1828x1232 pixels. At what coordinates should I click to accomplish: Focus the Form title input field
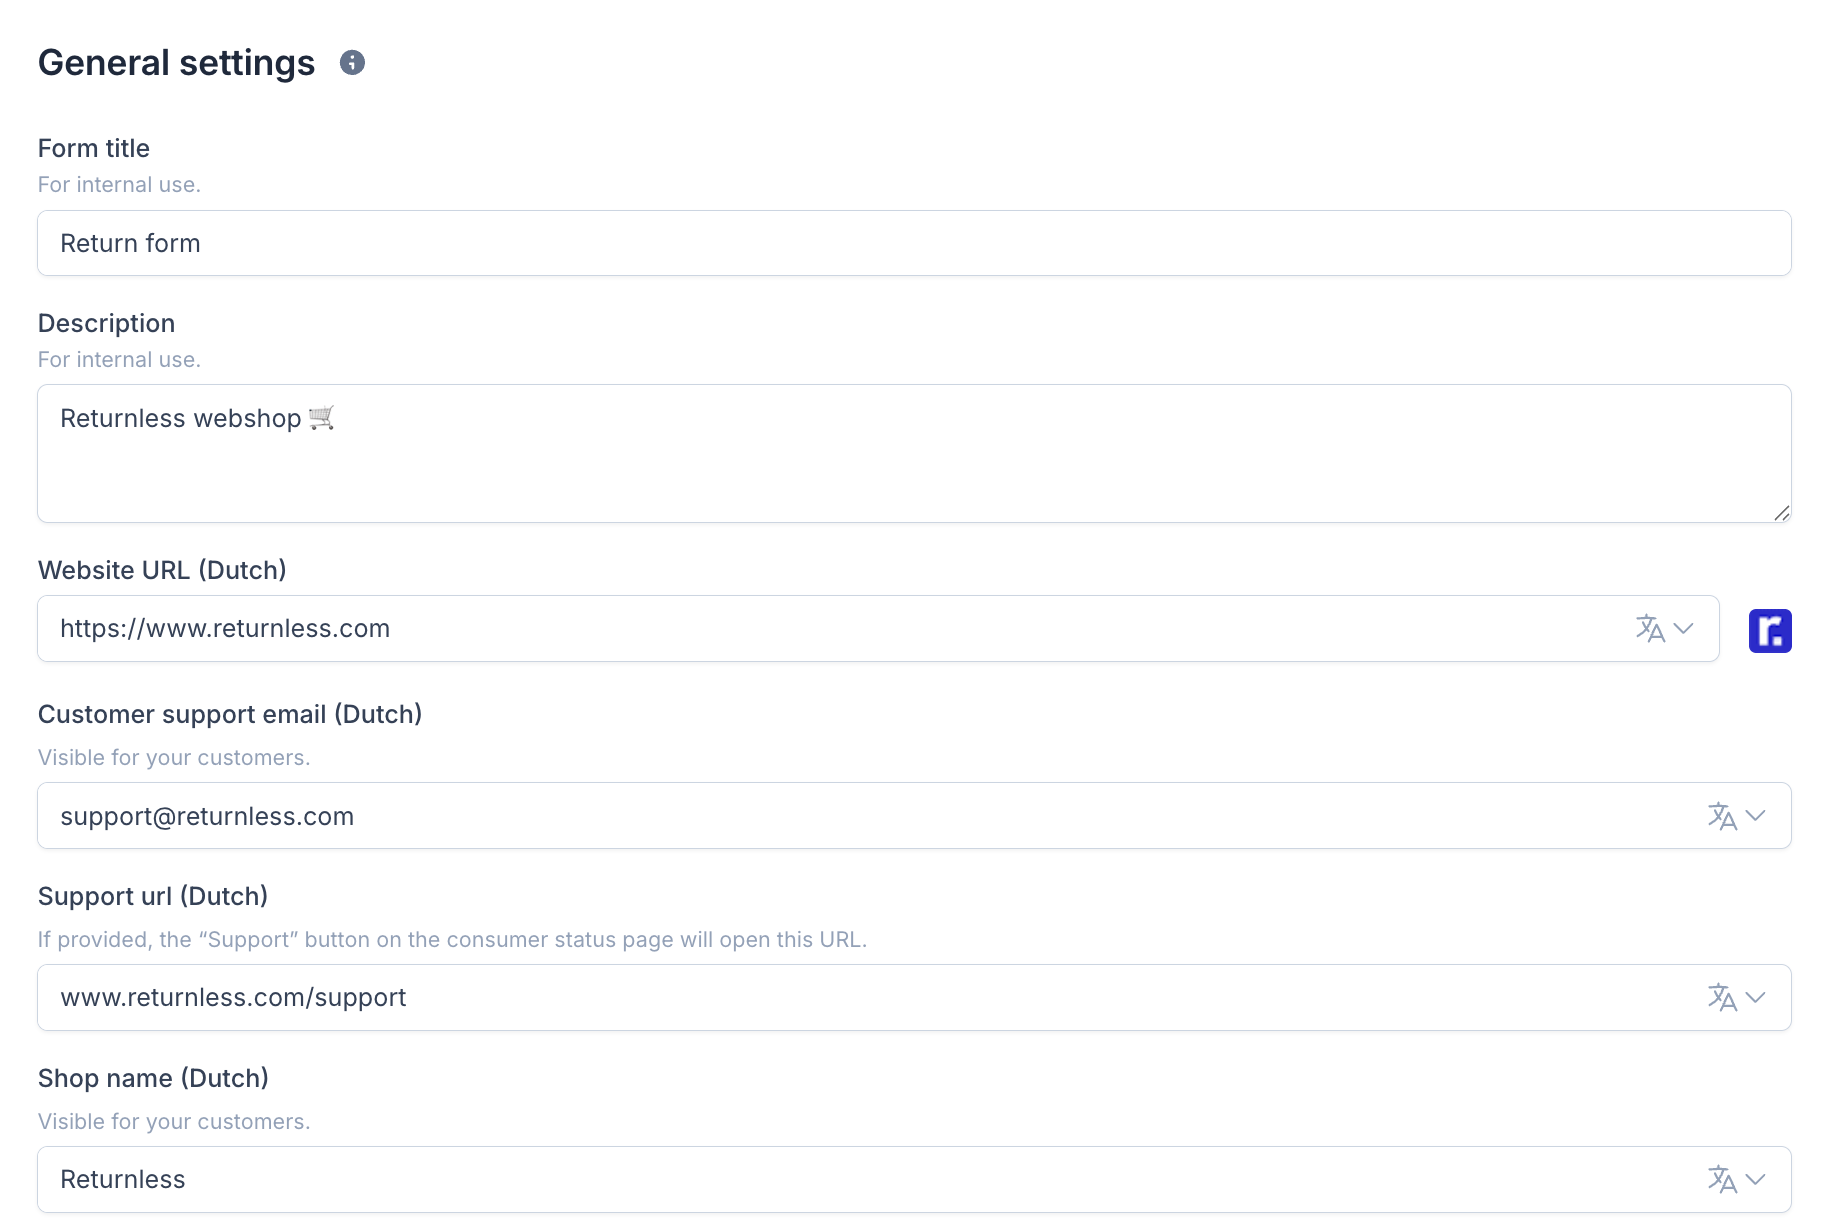click(914, 243)
